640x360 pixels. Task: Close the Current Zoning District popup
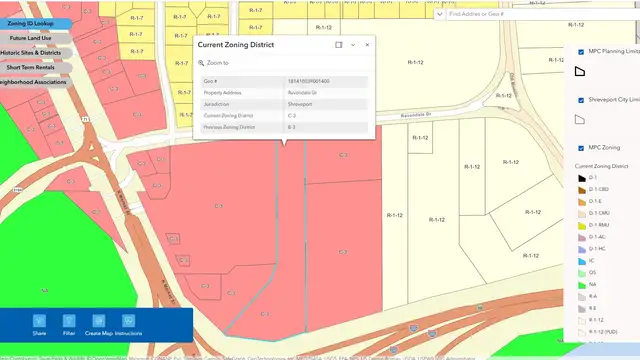(367, 45)
